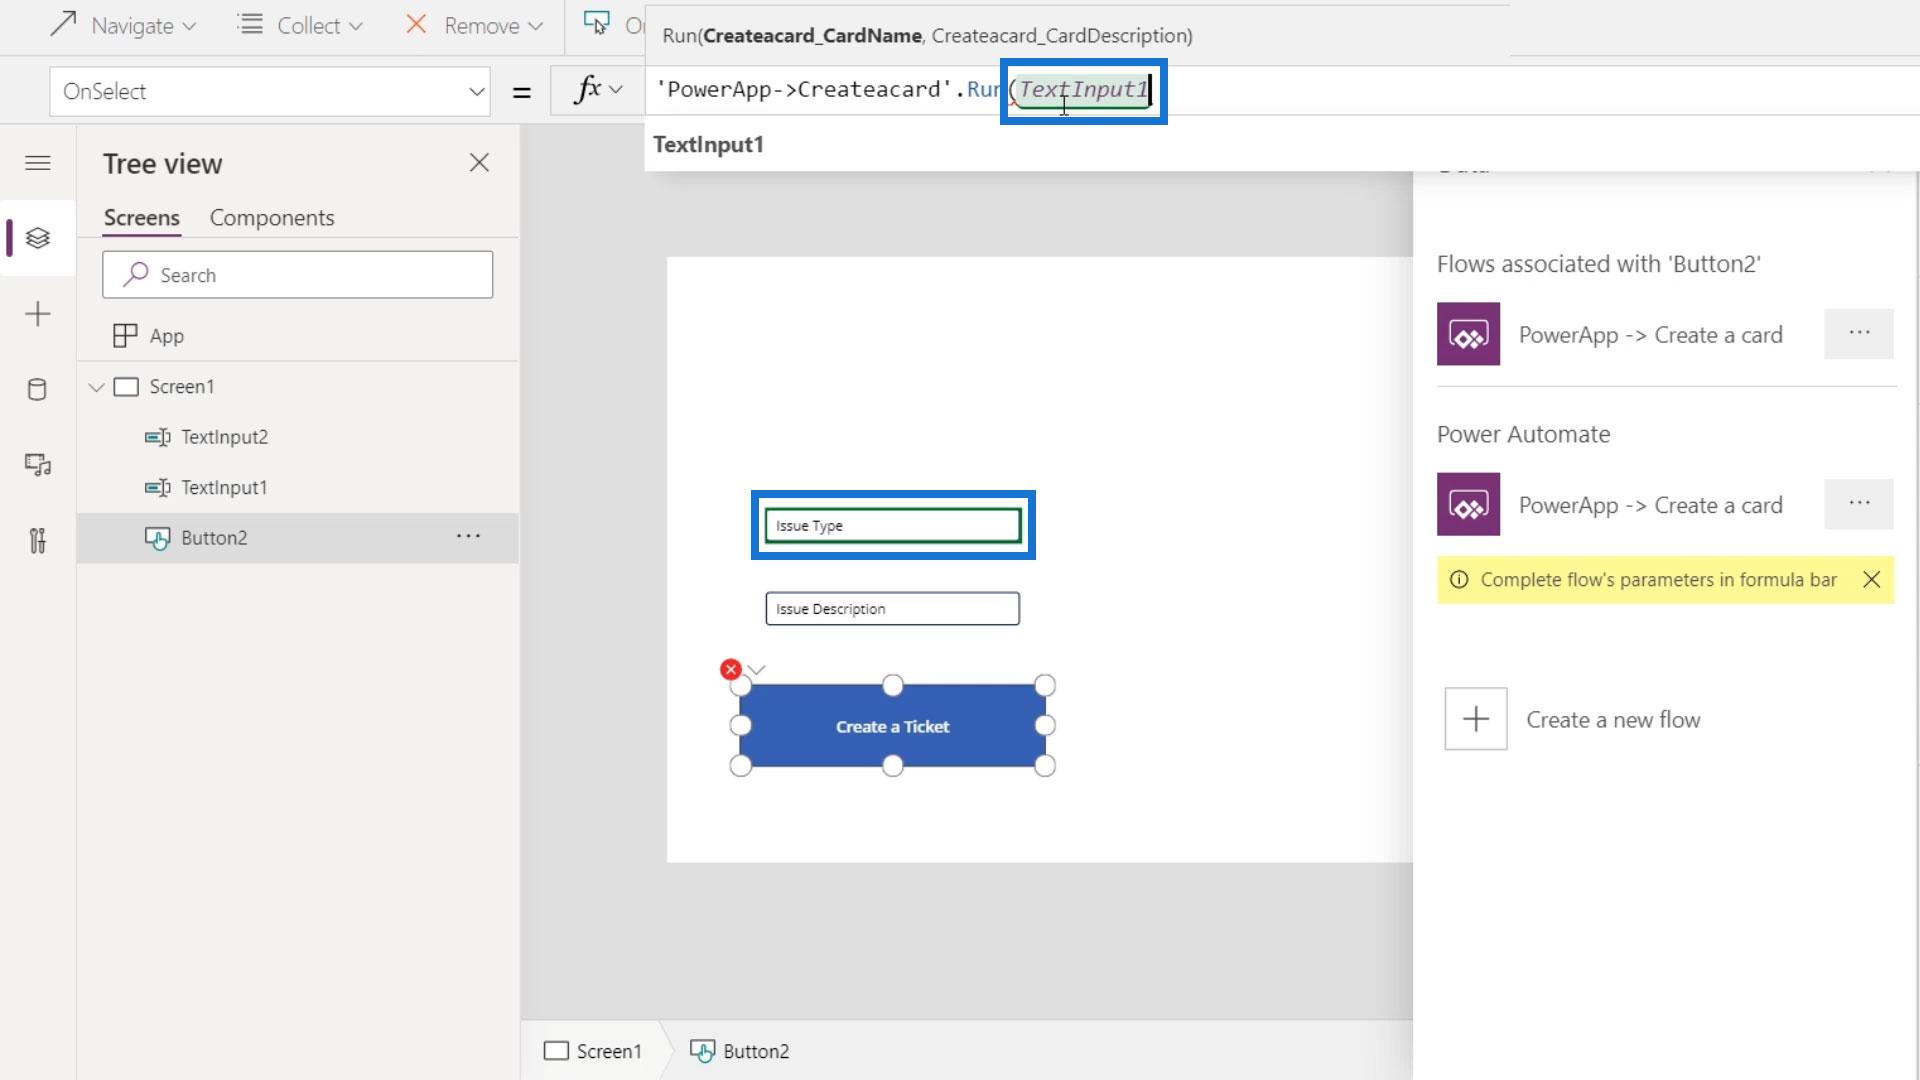The height and width of the screenshot is (1080, 1920).
Task: Open the OnSelect property dropdown
Action: point(476,92)
